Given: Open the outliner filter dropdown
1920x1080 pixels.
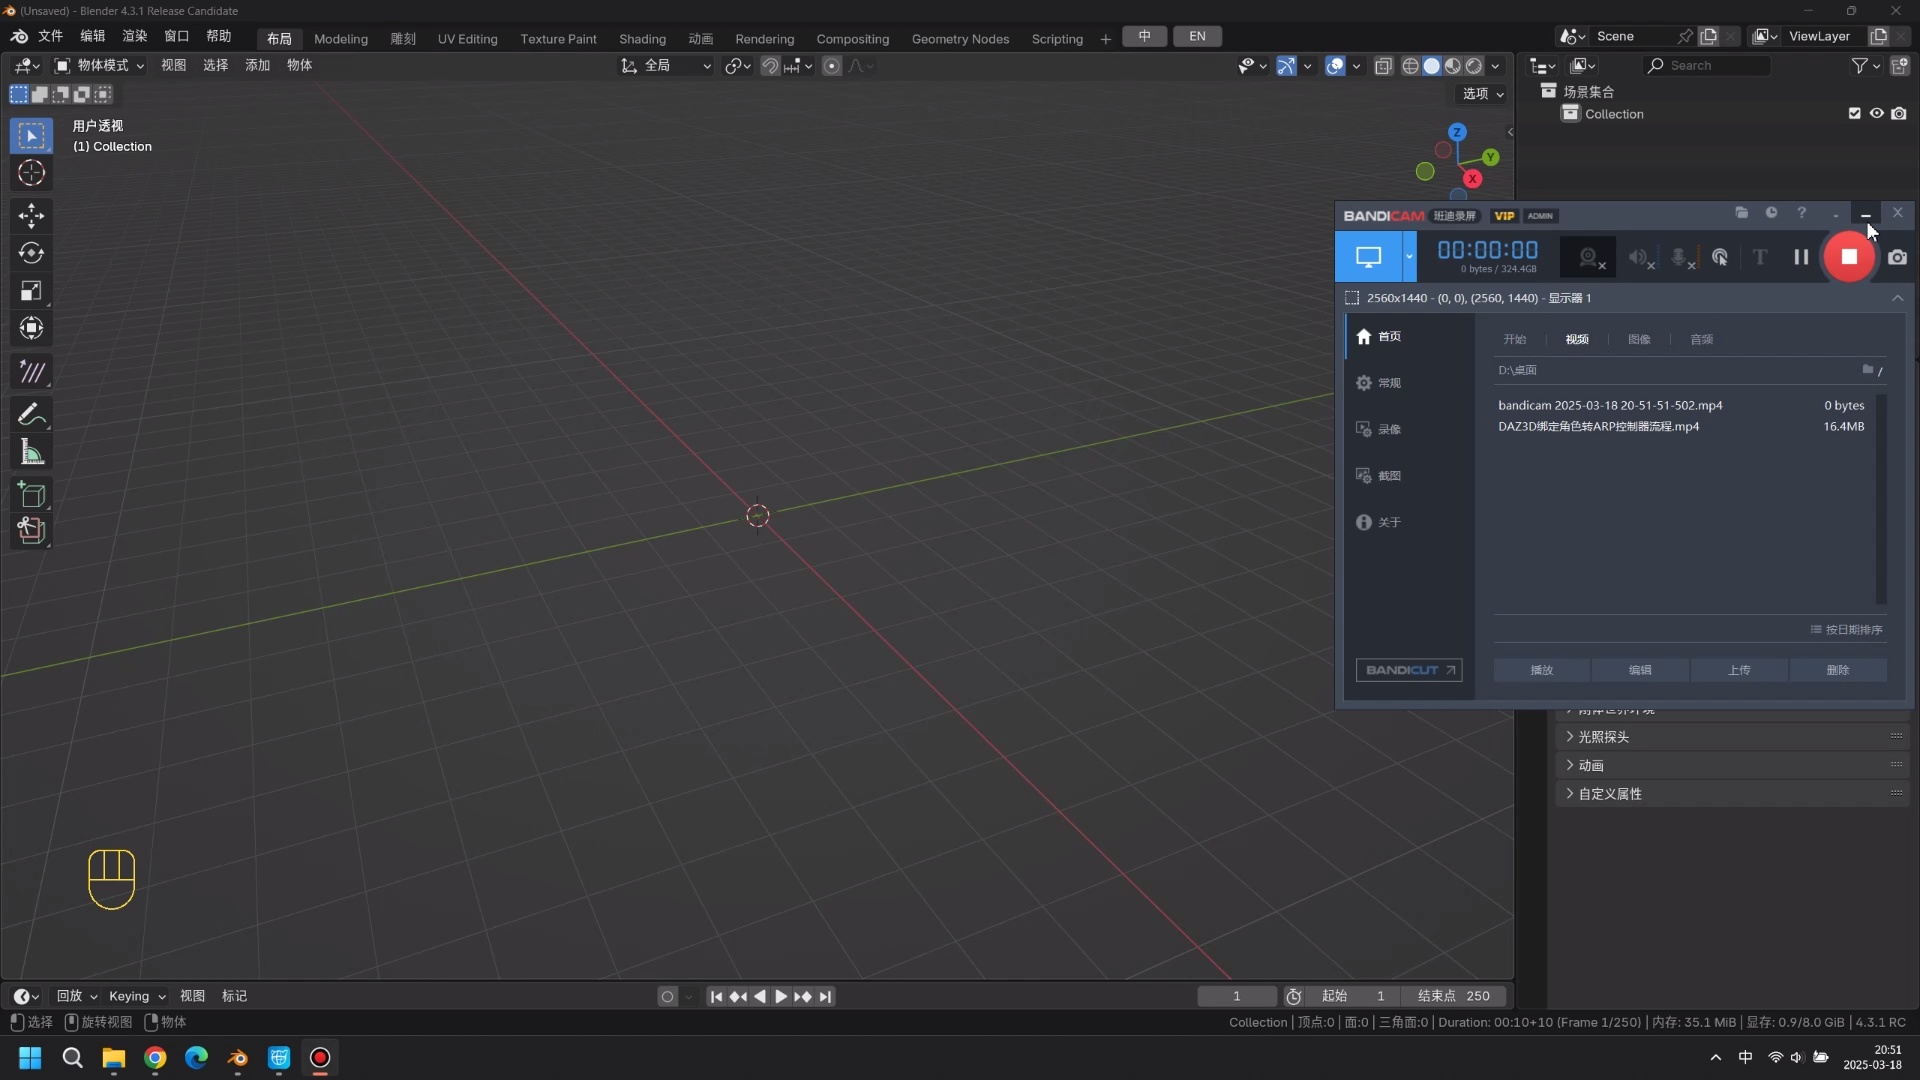Looking at the screenshot, I should tap(1863, 65).
